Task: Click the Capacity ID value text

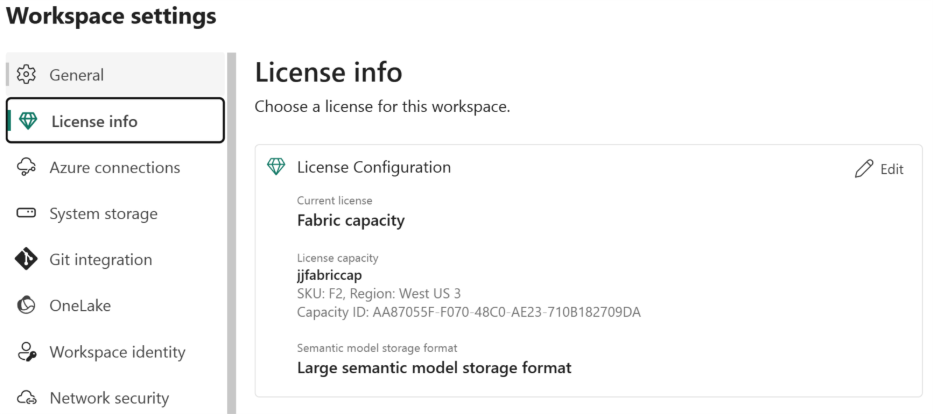Action: tap(469, 312)
